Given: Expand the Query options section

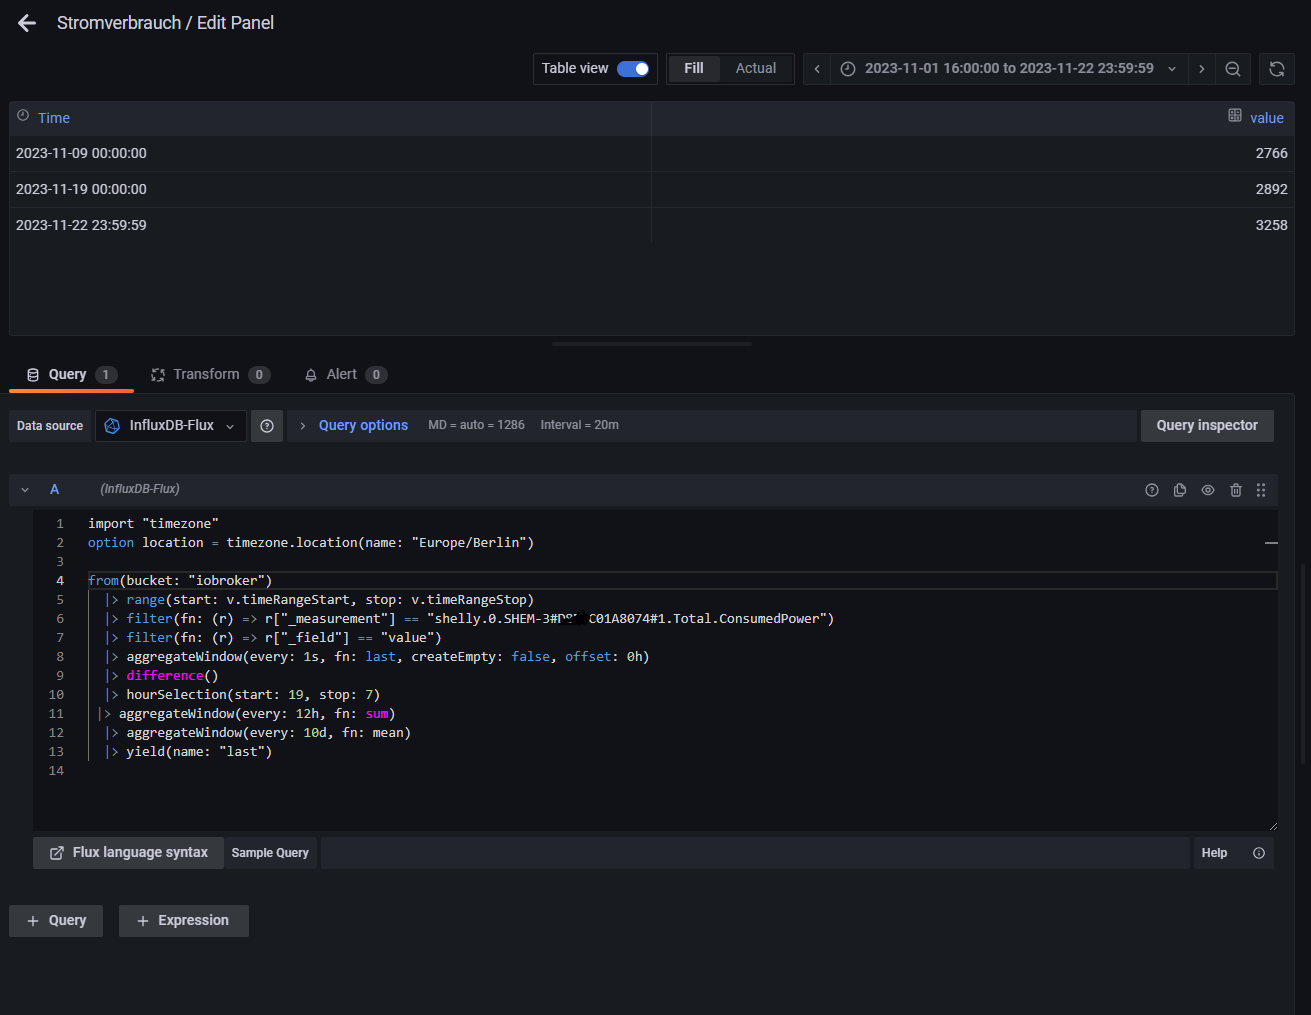Looking at the screenshot, I should pos(363,426).
